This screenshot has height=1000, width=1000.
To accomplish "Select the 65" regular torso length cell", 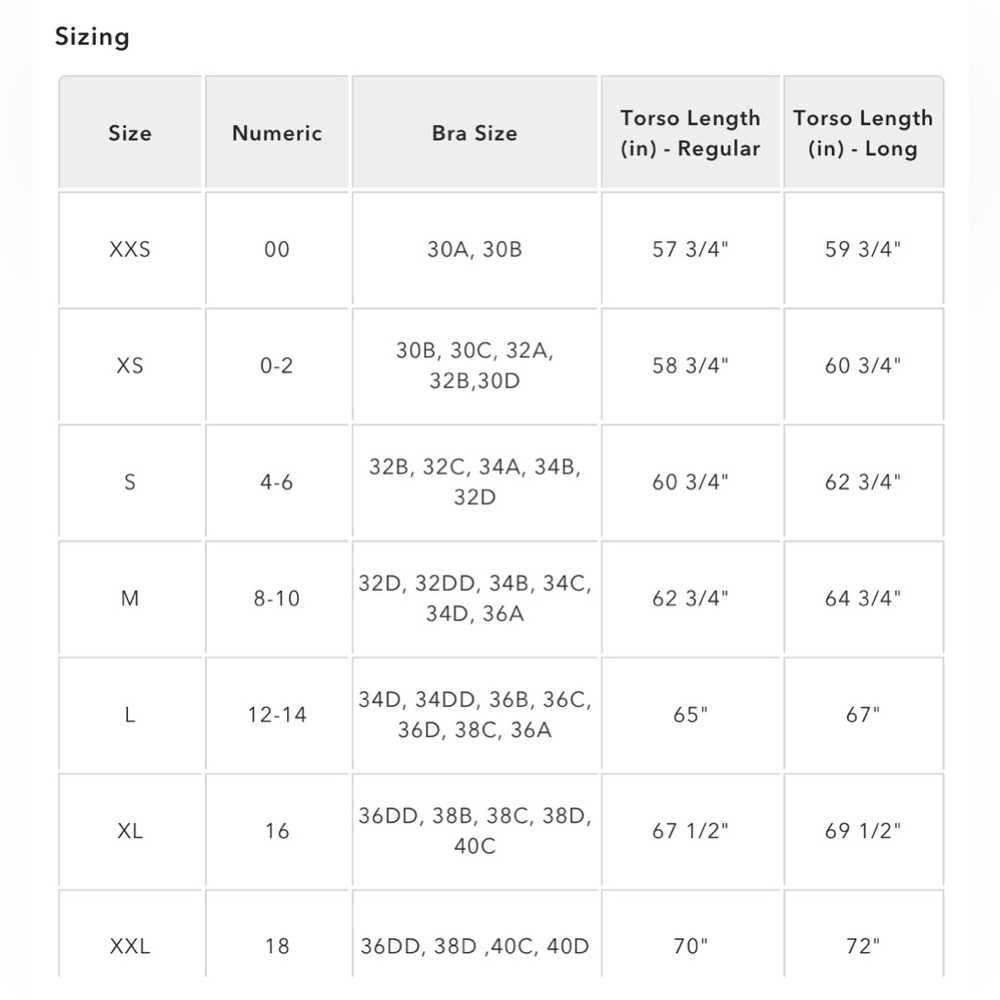I will tap(690, 714).
